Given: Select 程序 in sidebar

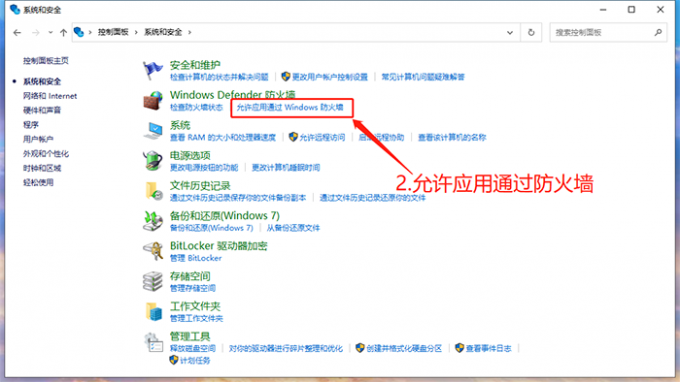Looking at the screenshot, I should coord(31,125).
